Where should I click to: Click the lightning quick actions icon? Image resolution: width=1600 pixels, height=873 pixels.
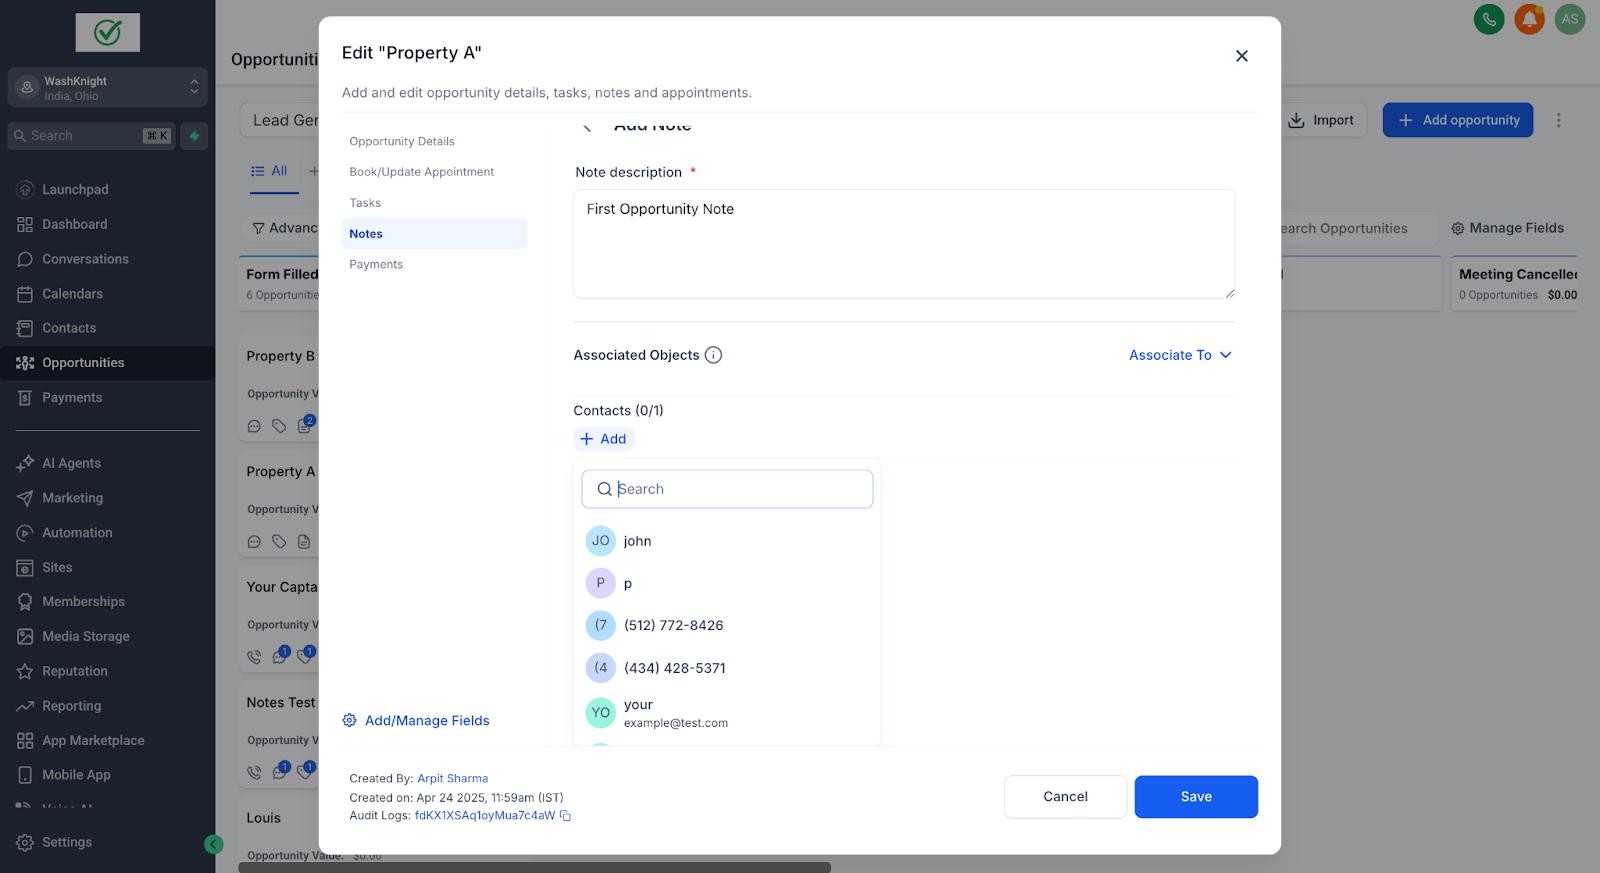point(195,136)
